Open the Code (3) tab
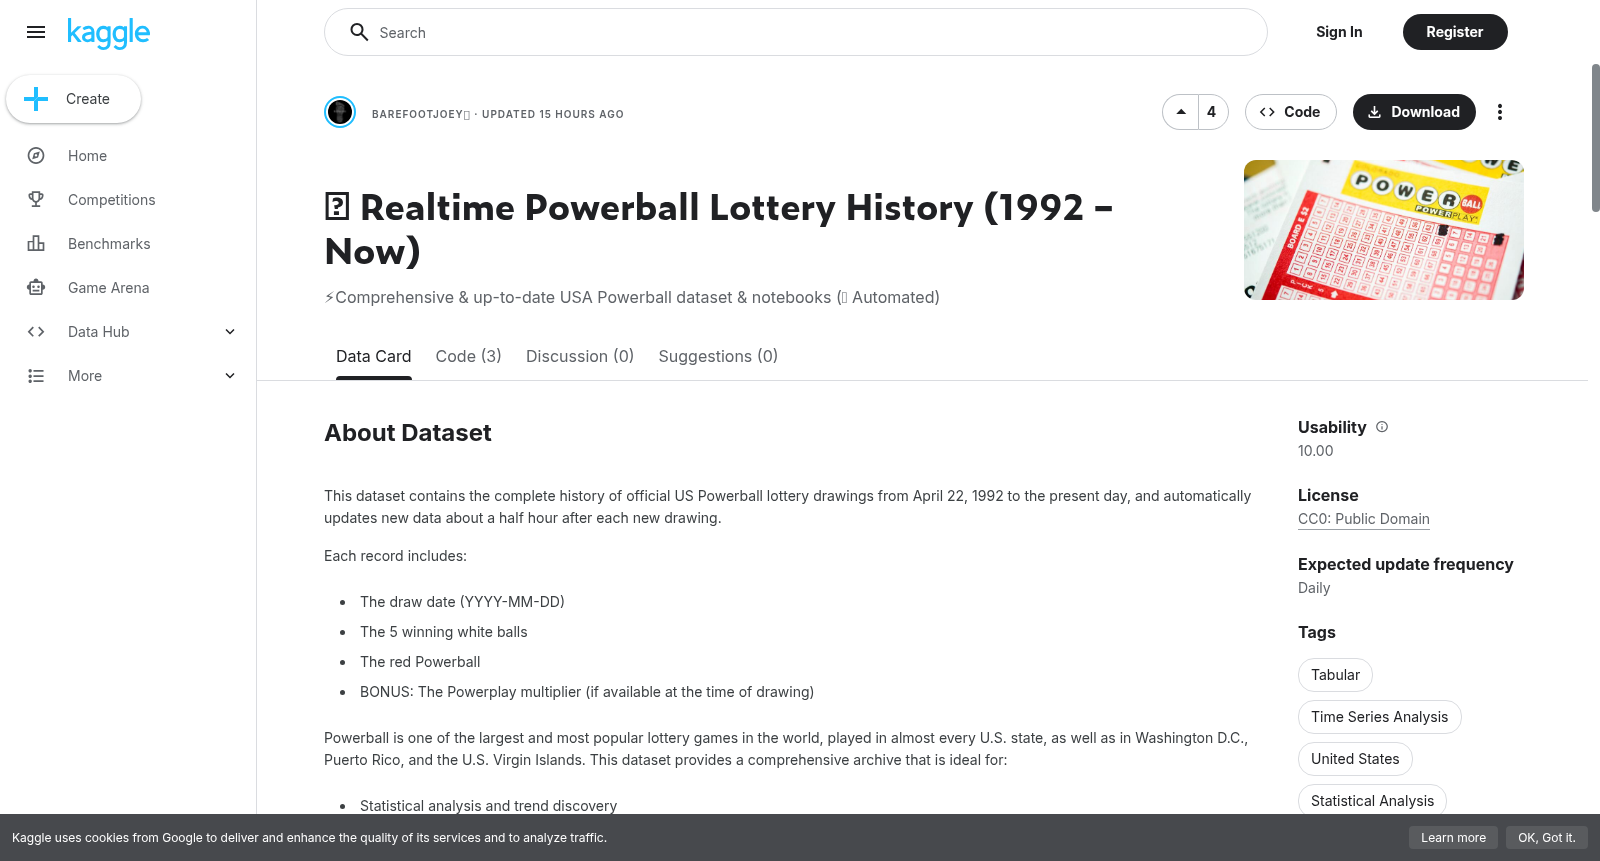 [469, 357]
